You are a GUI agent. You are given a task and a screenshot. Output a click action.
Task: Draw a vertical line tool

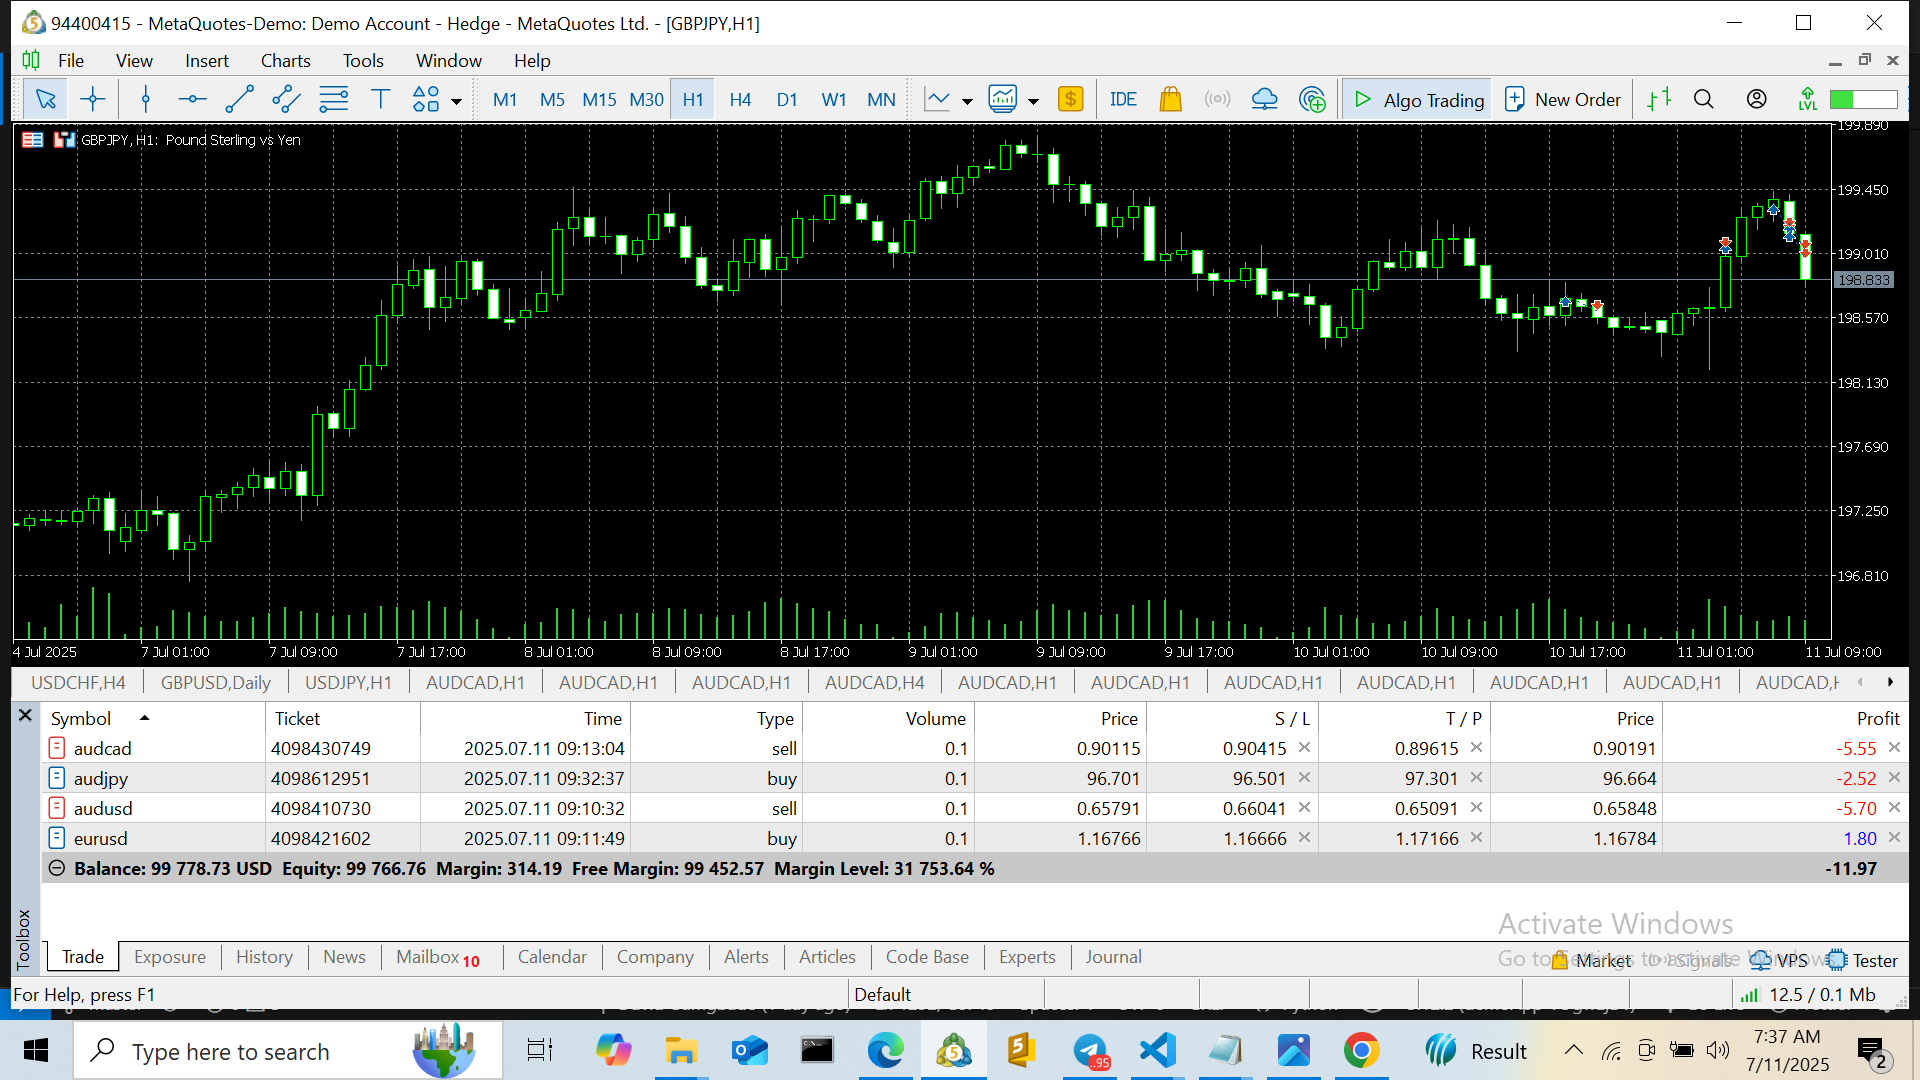tap(146, 99)
